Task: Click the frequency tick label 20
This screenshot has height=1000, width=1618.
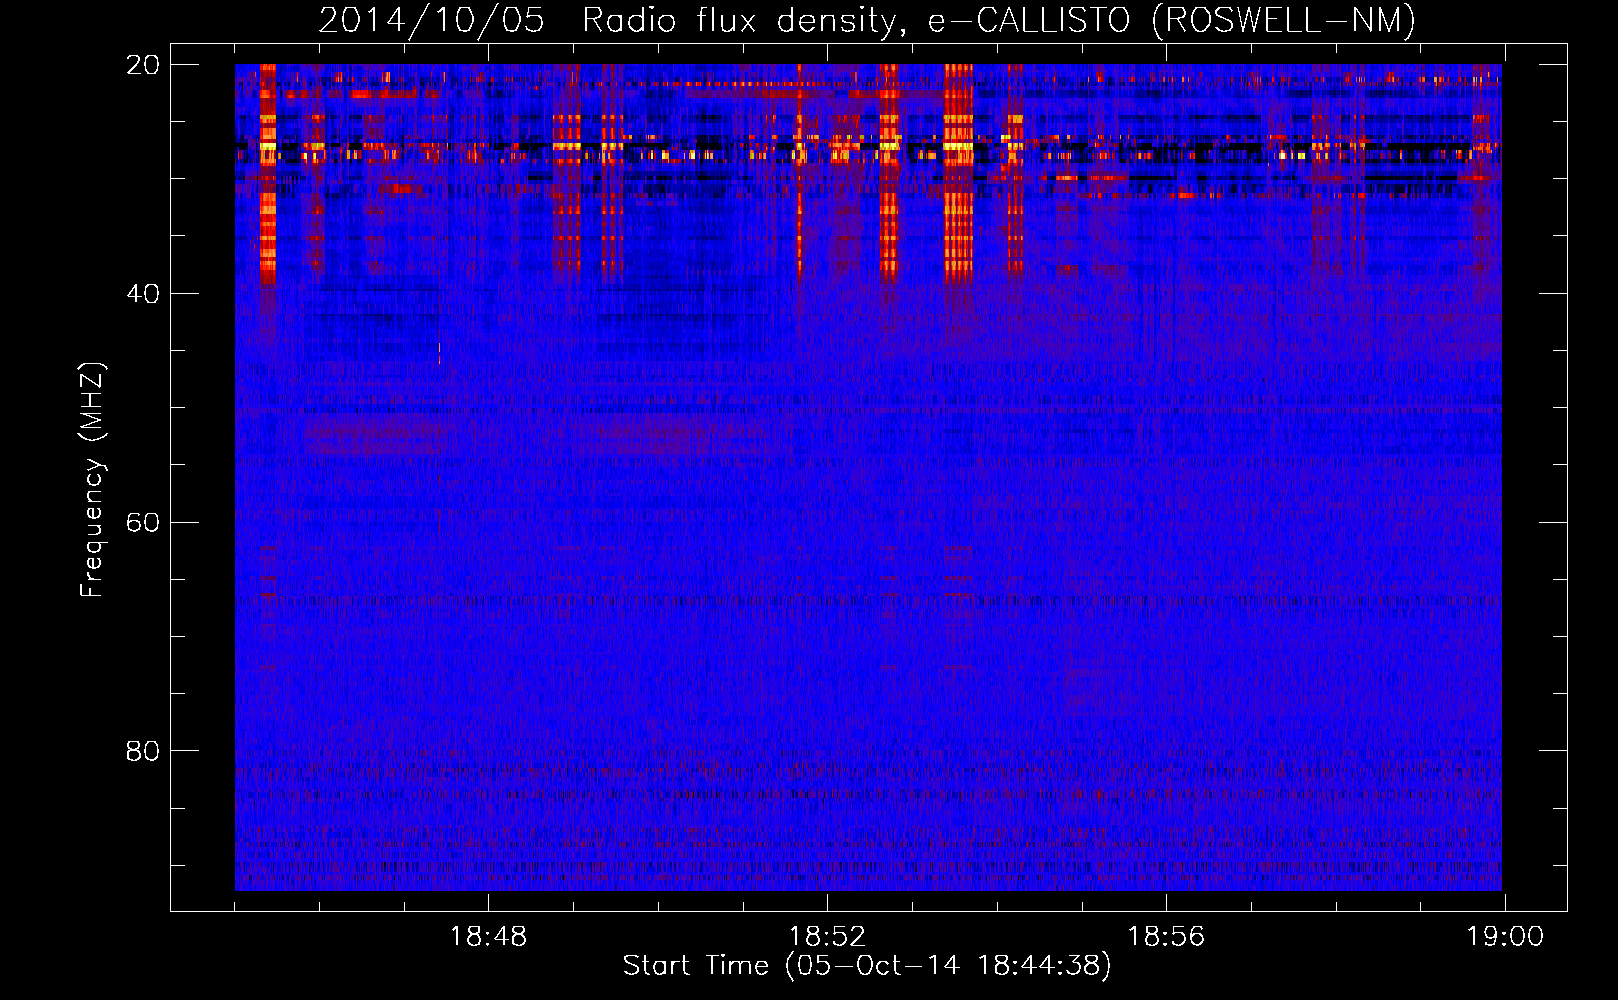Action: click(x=142, y=65)
